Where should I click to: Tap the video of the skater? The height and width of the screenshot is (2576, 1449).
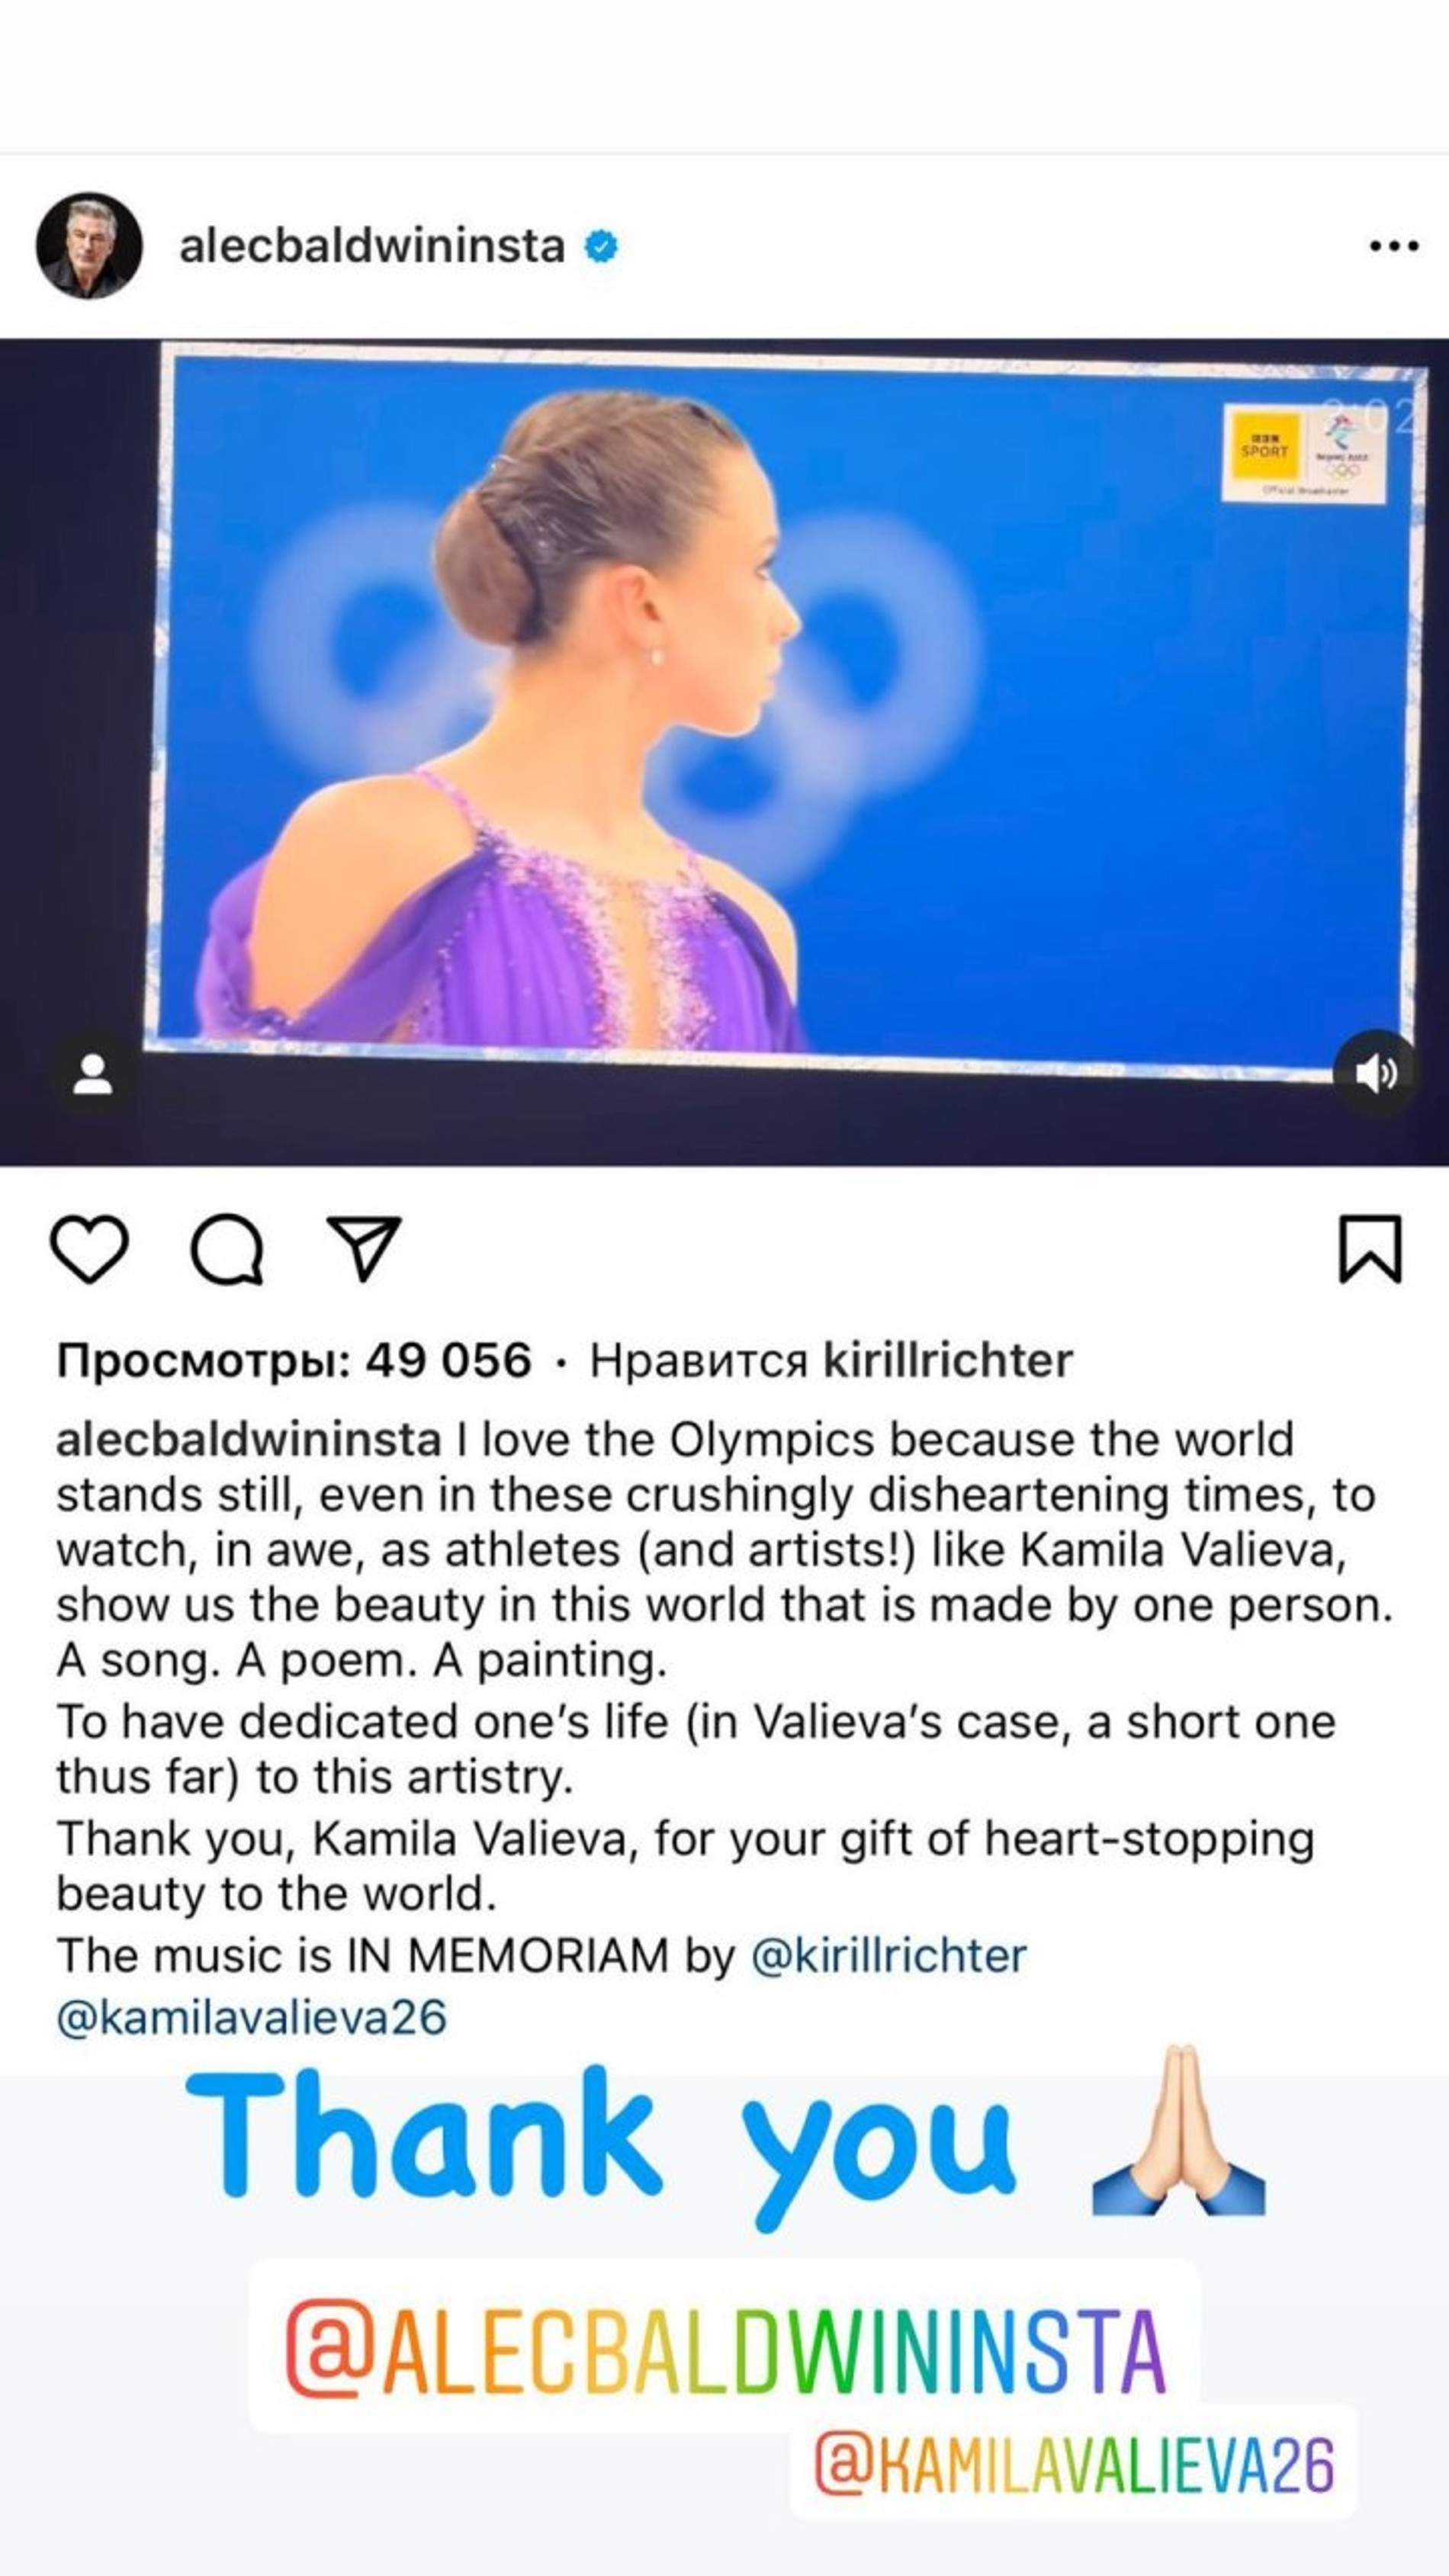[724, 750]
